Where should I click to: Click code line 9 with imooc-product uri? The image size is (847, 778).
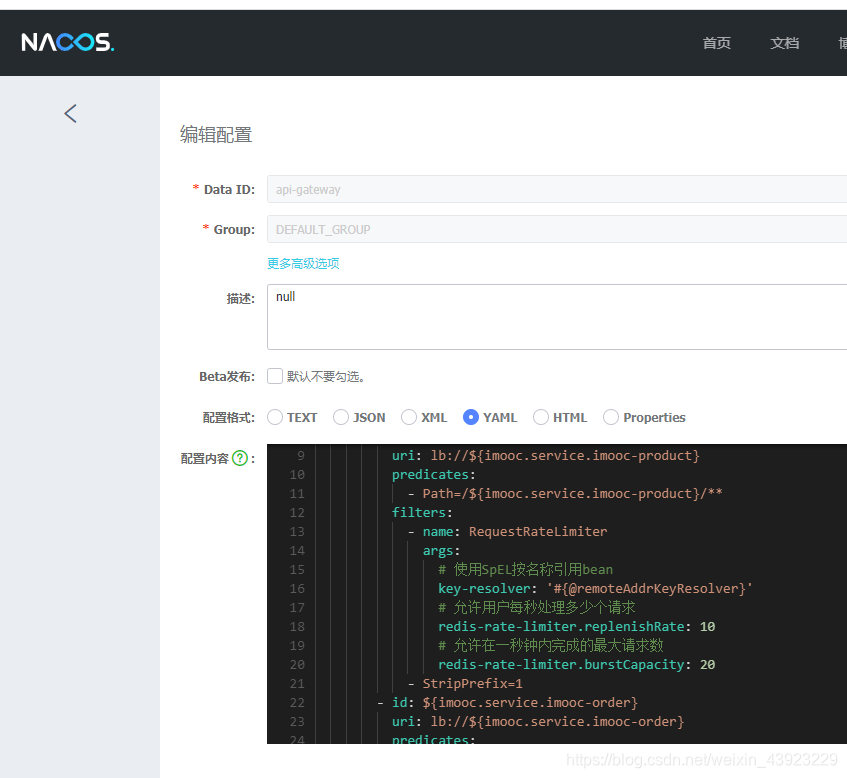(546, 455)
